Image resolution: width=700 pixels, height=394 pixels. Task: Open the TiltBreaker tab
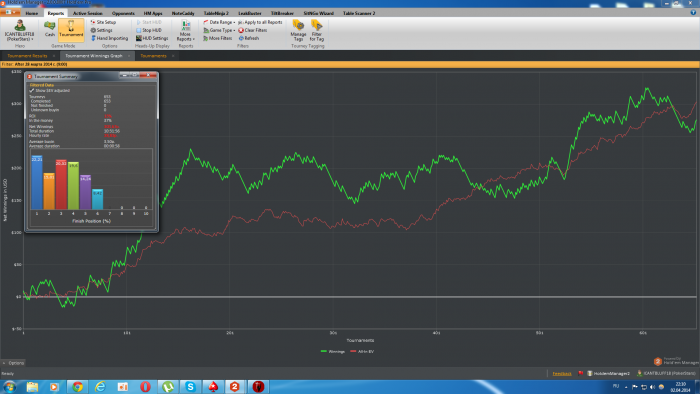[x=282, y=13]
